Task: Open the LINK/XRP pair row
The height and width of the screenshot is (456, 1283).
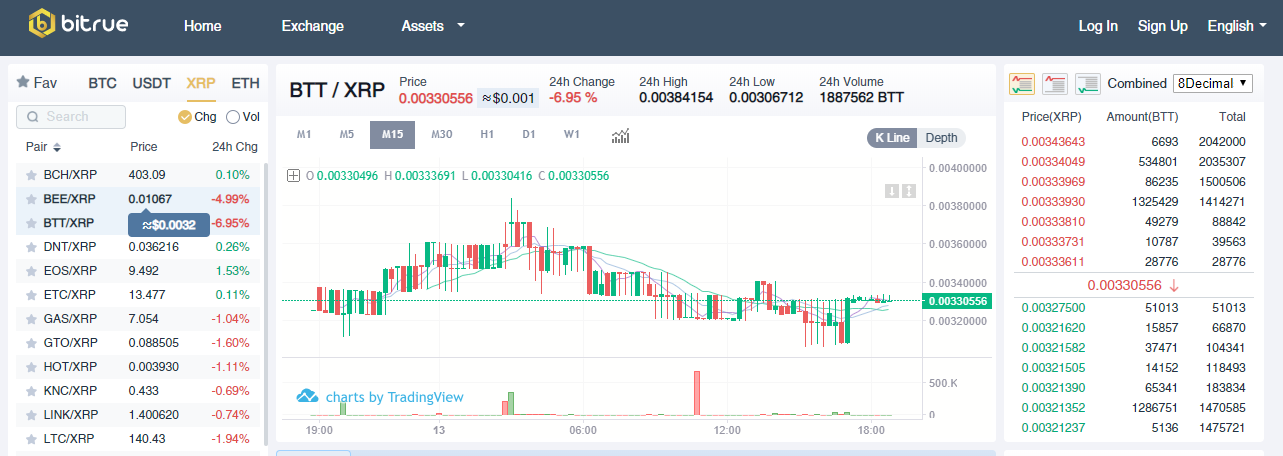Action: point(139,415)
